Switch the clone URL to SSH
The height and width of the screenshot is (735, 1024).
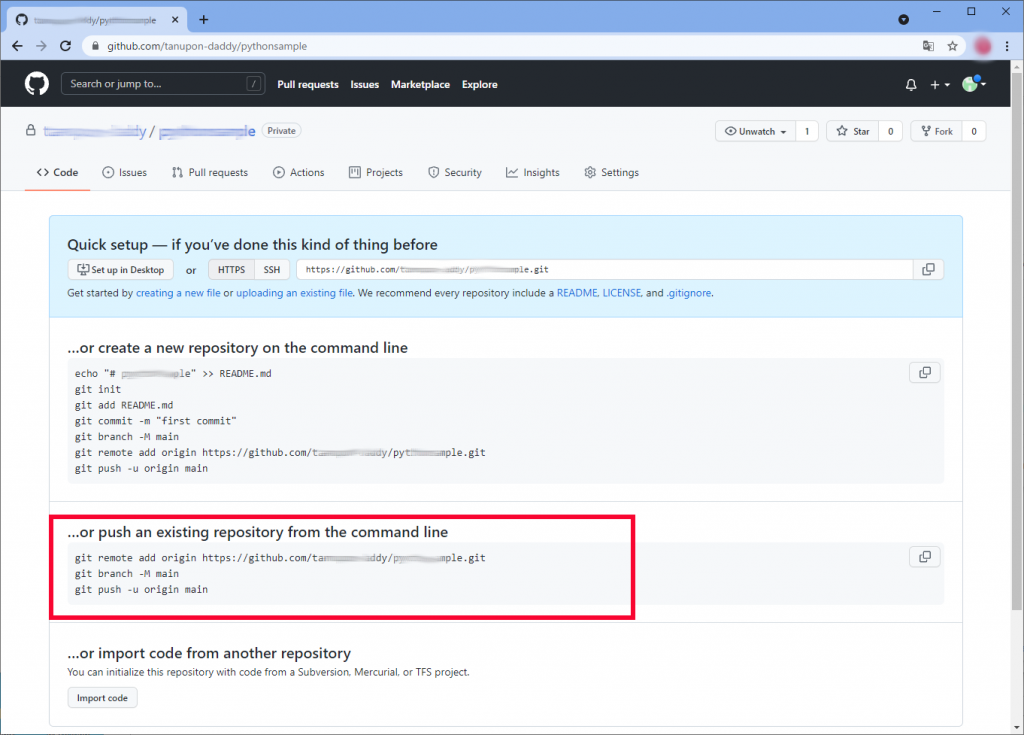pyautogui.click(x=272, y=270)
